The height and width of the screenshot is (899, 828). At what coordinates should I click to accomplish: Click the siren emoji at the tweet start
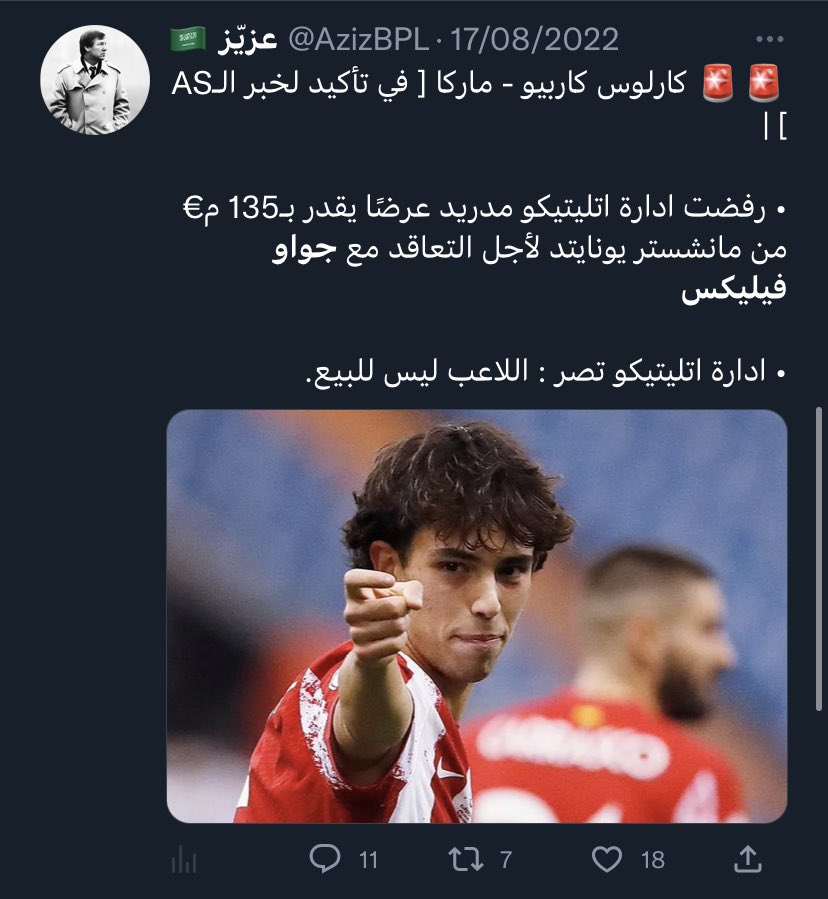[x=764, y=83]
